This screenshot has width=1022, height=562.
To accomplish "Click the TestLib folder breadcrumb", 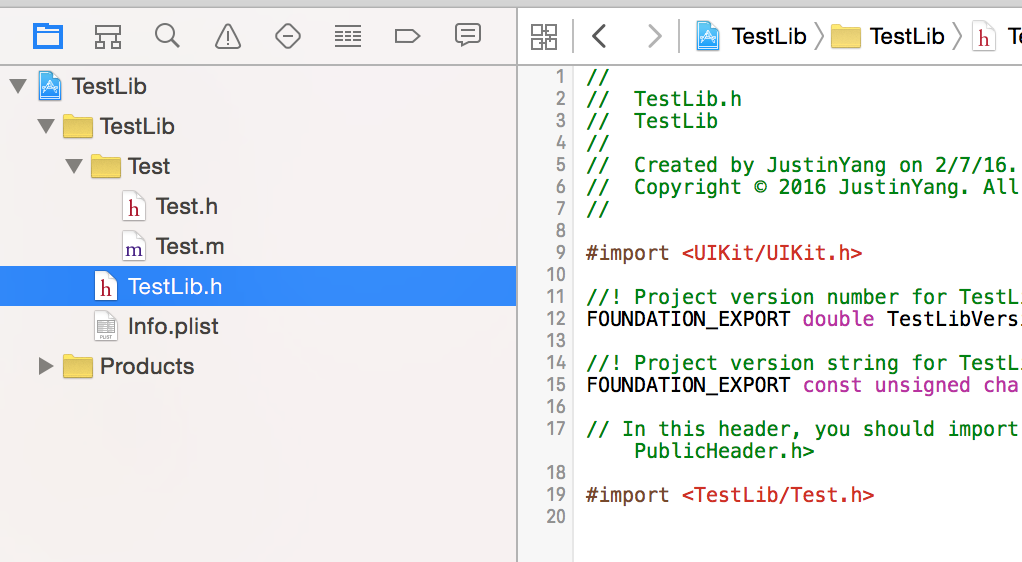I will pyautogui.click(x=888, y=37).
